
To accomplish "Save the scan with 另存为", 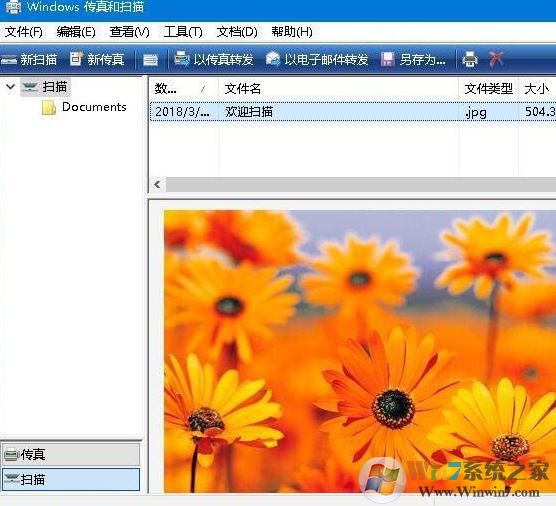I will [x=413, y=59].
